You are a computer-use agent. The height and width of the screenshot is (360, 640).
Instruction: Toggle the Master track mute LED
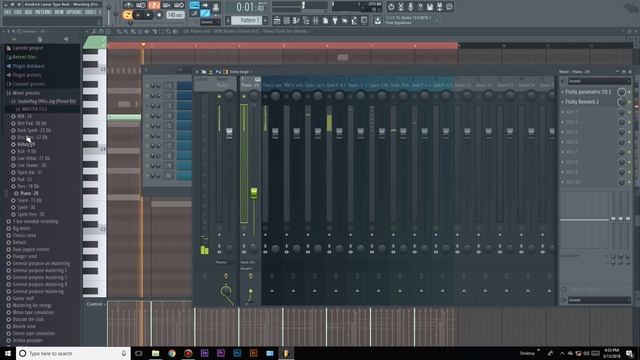(219, 97)
